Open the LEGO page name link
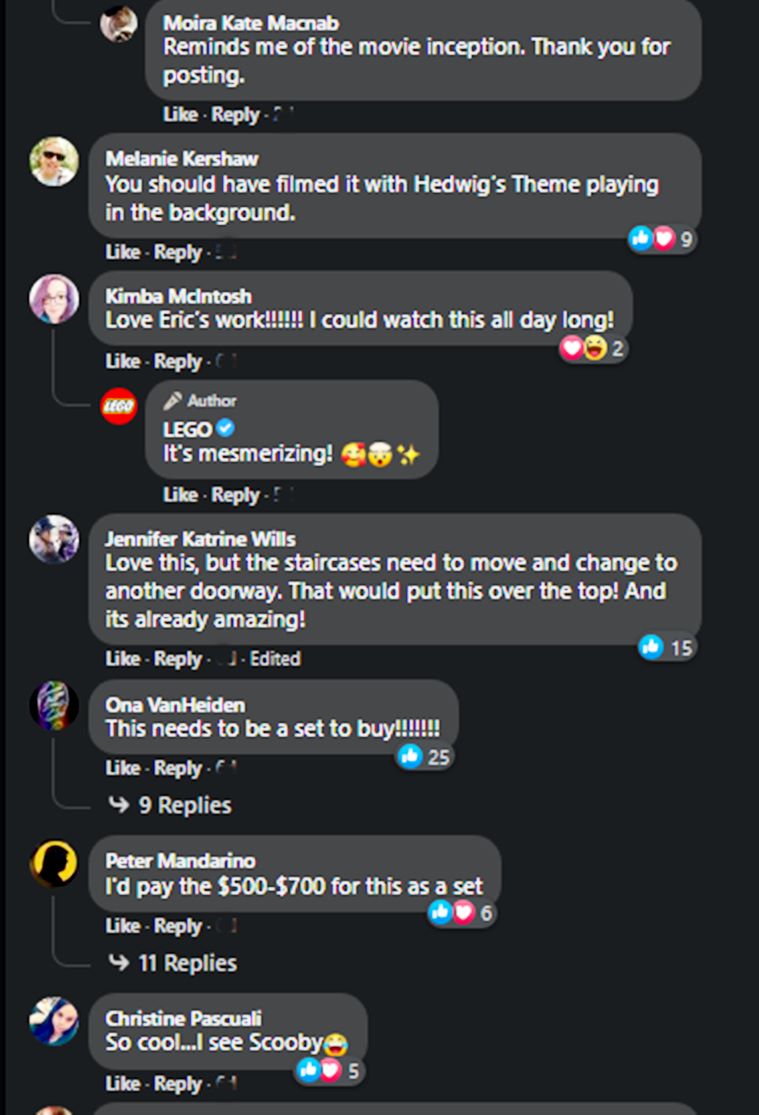This screenshot has height=1115, width=759. [x=187, y=428]
